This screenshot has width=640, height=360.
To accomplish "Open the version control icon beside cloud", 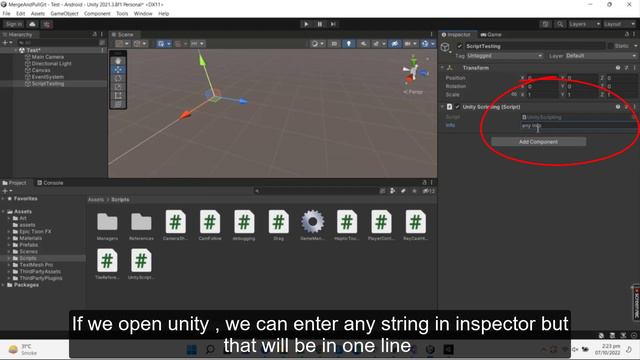I will [x=47, y=24].
